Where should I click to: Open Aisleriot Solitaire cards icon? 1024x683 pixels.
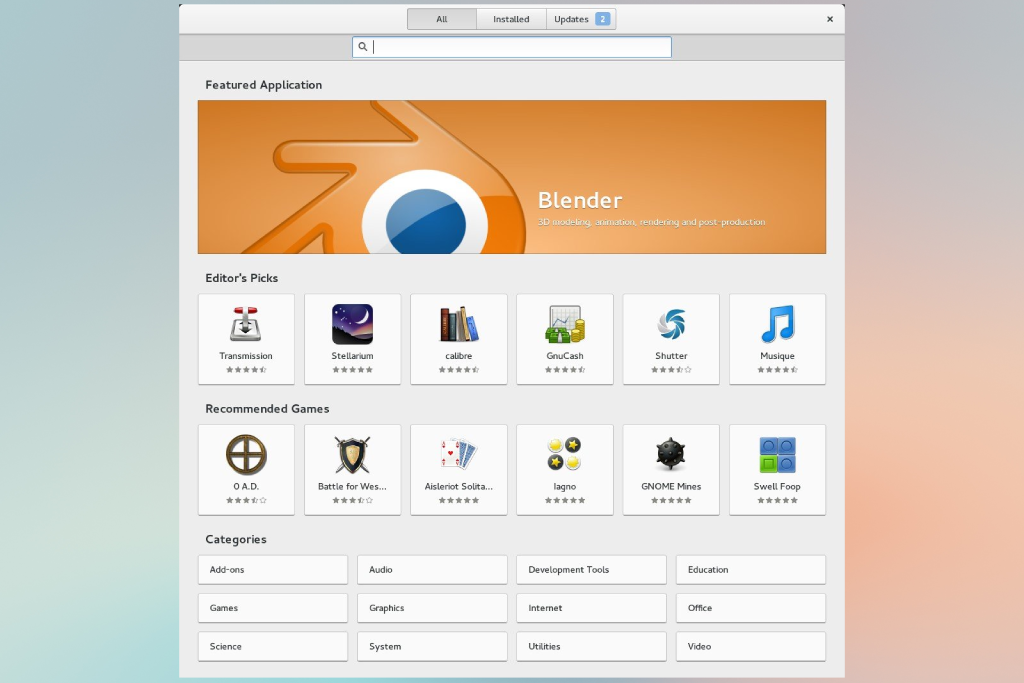[458, 455]
